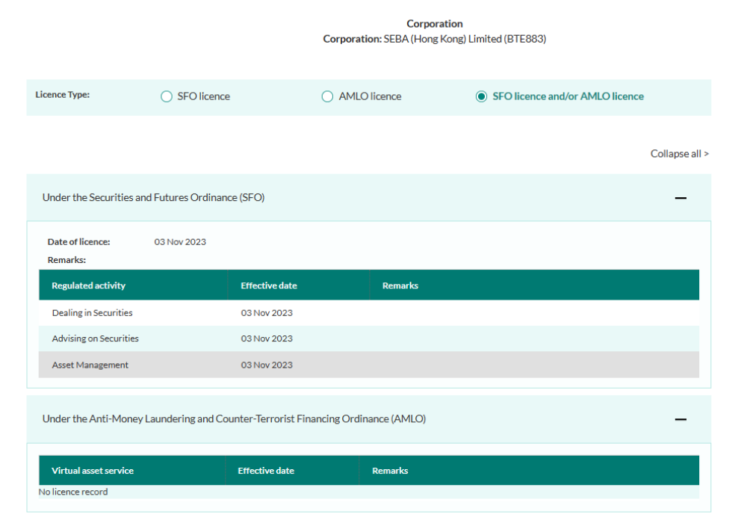Viewport: 750px width, 529px height.
Task: Click the Virtual asset service column header
Action: click(92, 471)
